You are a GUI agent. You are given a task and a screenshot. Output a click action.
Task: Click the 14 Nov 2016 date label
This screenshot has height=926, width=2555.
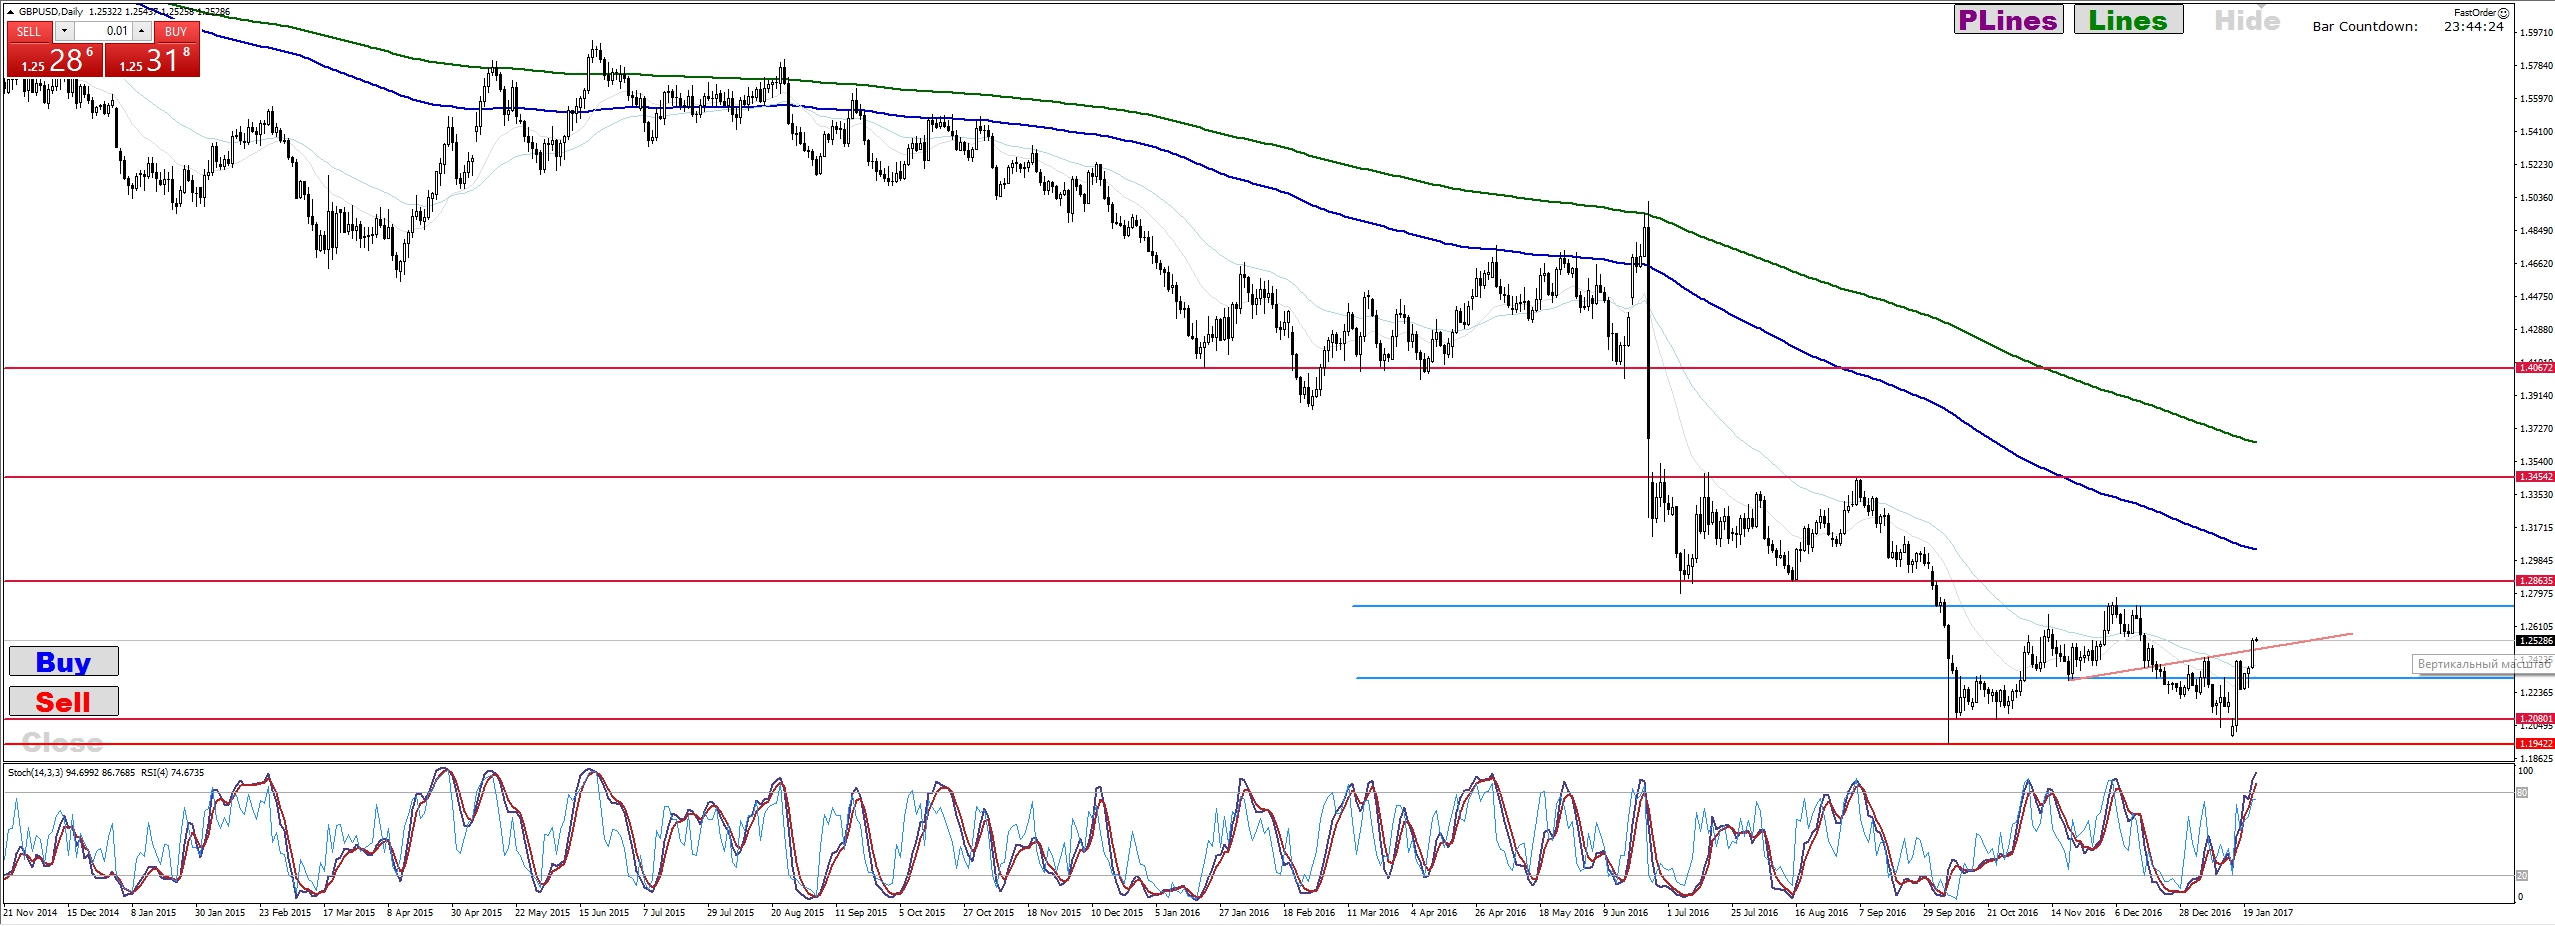[2078, 913]
